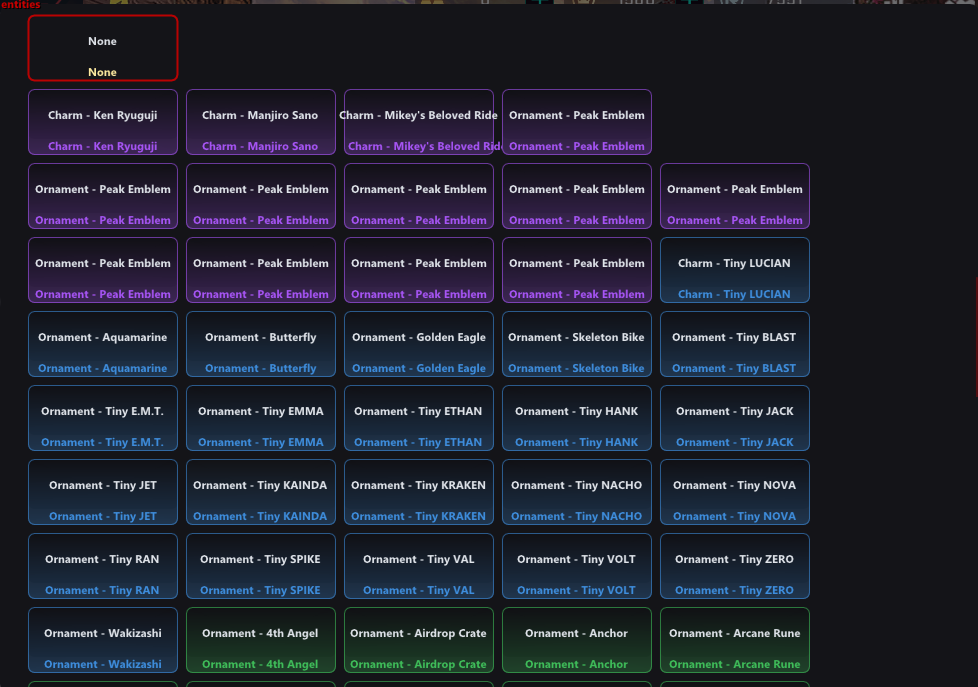
Task: Choose the Ornament - Tiny KAINDA card
Action: point(261,492)
